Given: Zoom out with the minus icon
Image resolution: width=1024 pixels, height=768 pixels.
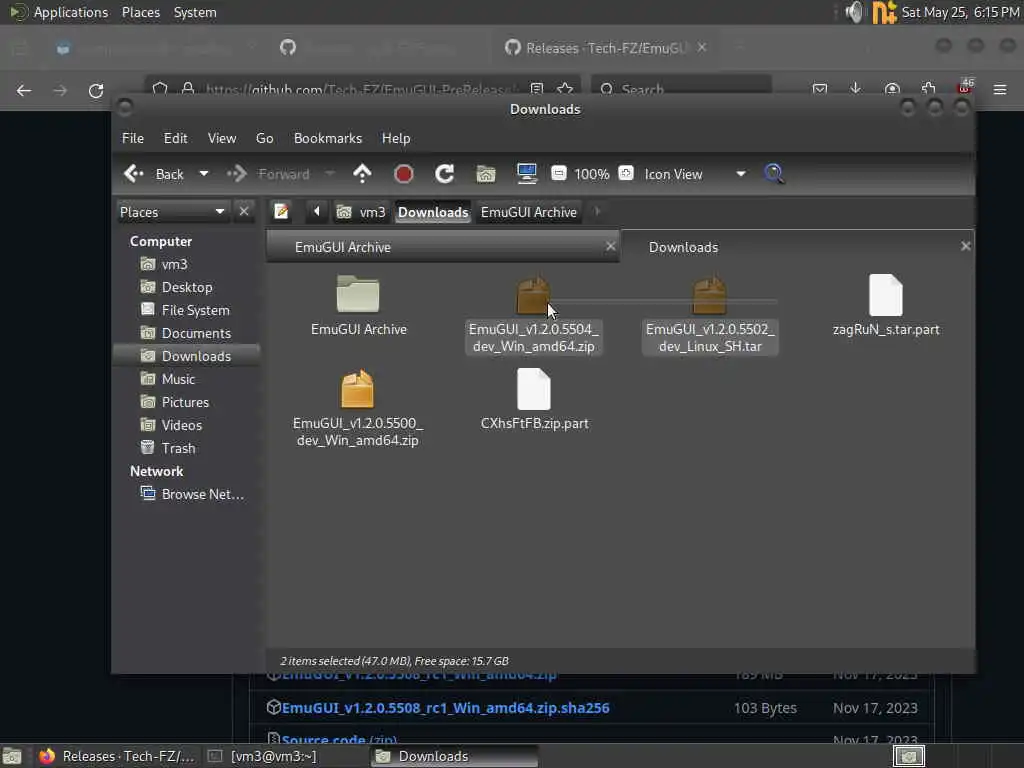Looking at the screenshot, I should tap(558, 174).
